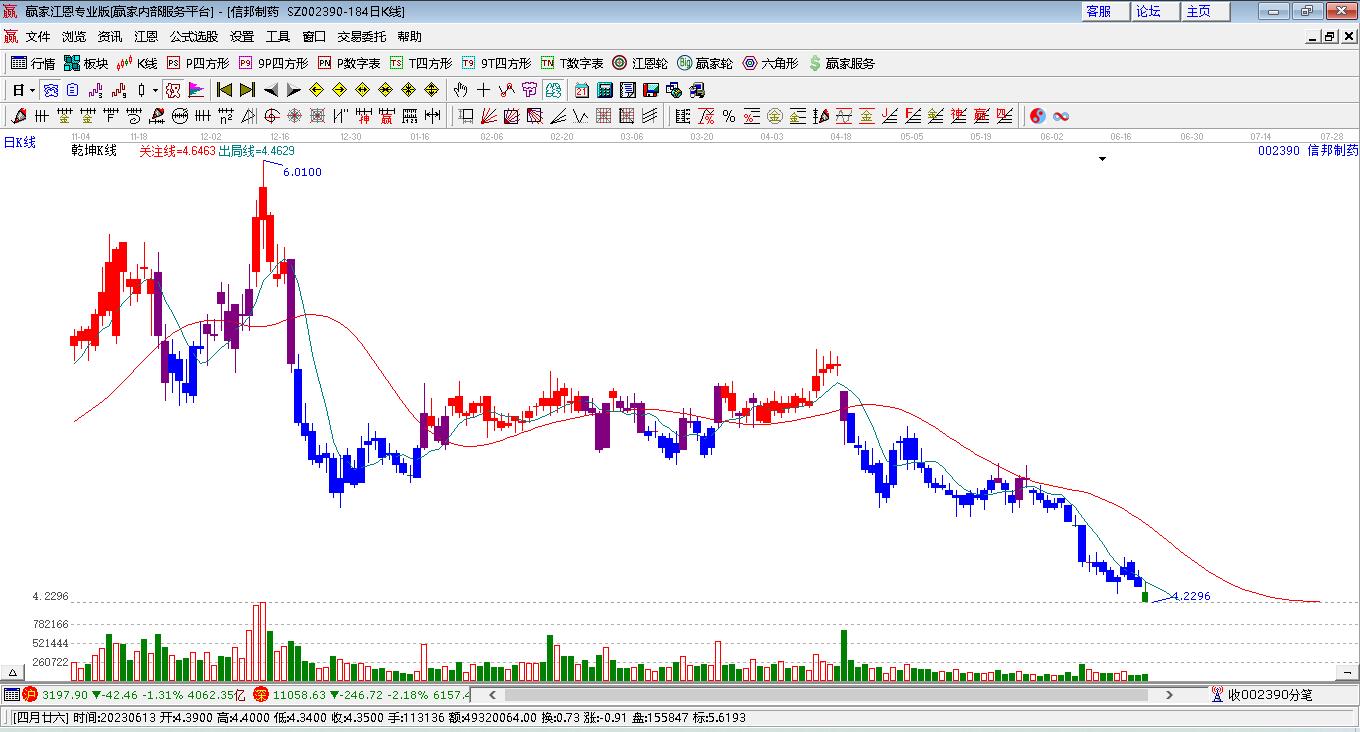
Task: Switch to K线 chart view
Action: pos(137,63)
